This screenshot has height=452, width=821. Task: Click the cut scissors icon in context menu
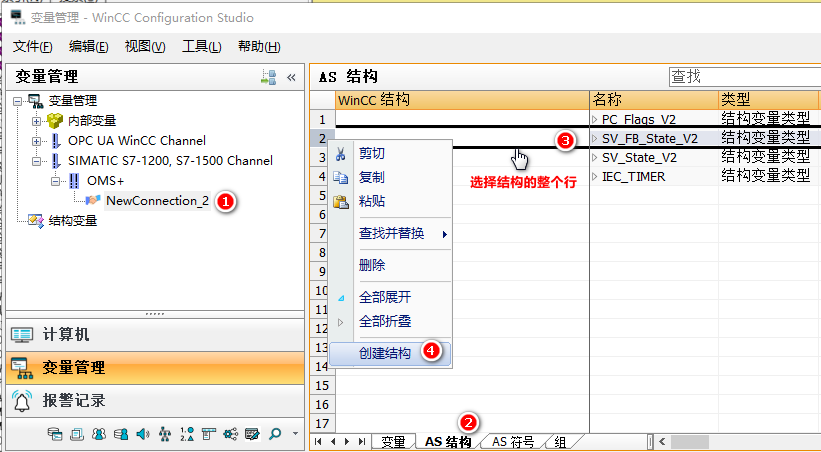[x=341, y=154]
